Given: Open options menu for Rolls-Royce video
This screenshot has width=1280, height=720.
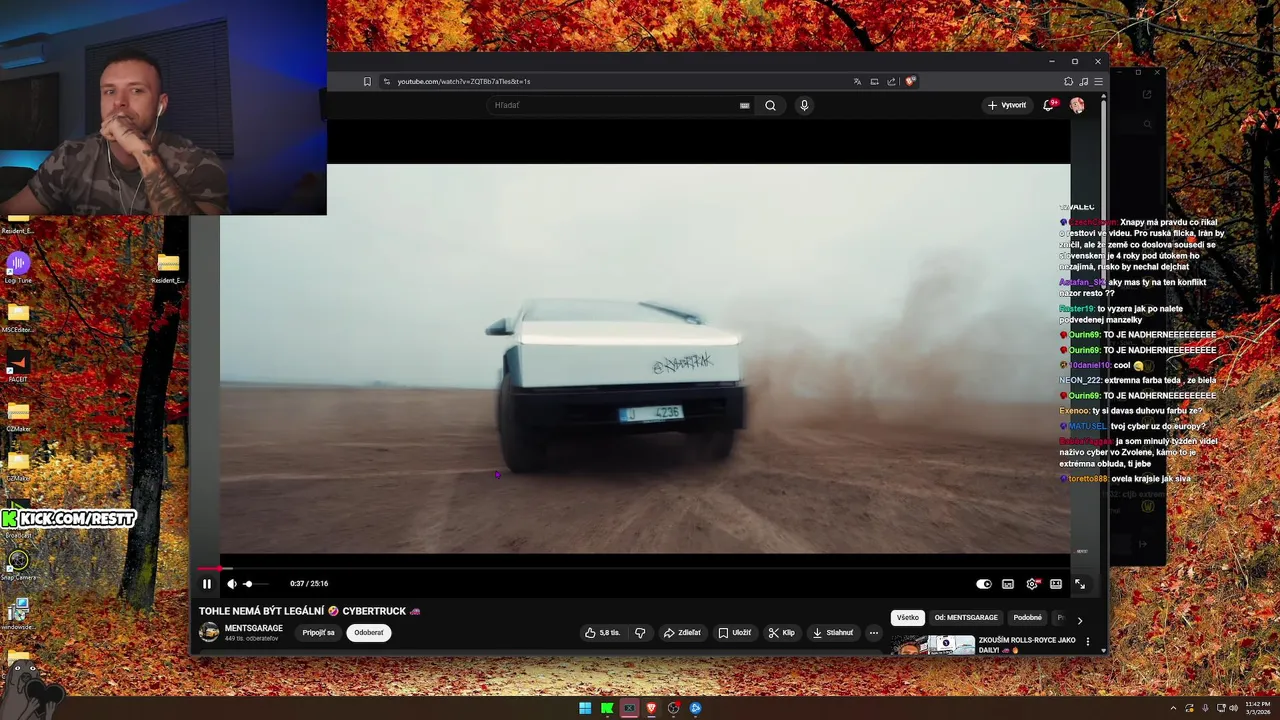Looking at the screenshot, I should pos(1088,641).
